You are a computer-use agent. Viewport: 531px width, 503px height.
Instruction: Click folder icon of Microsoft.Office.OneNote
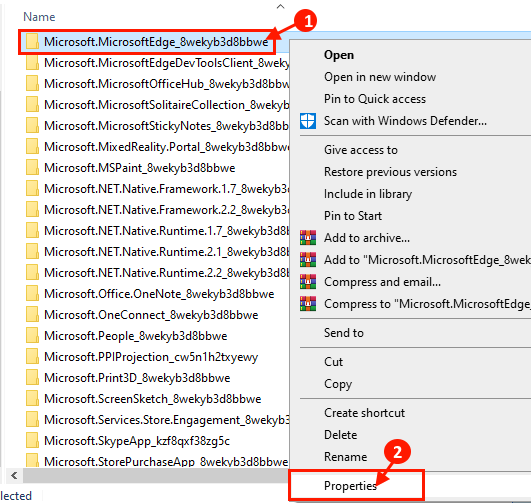pyautogui.click(x=33, y=294)
